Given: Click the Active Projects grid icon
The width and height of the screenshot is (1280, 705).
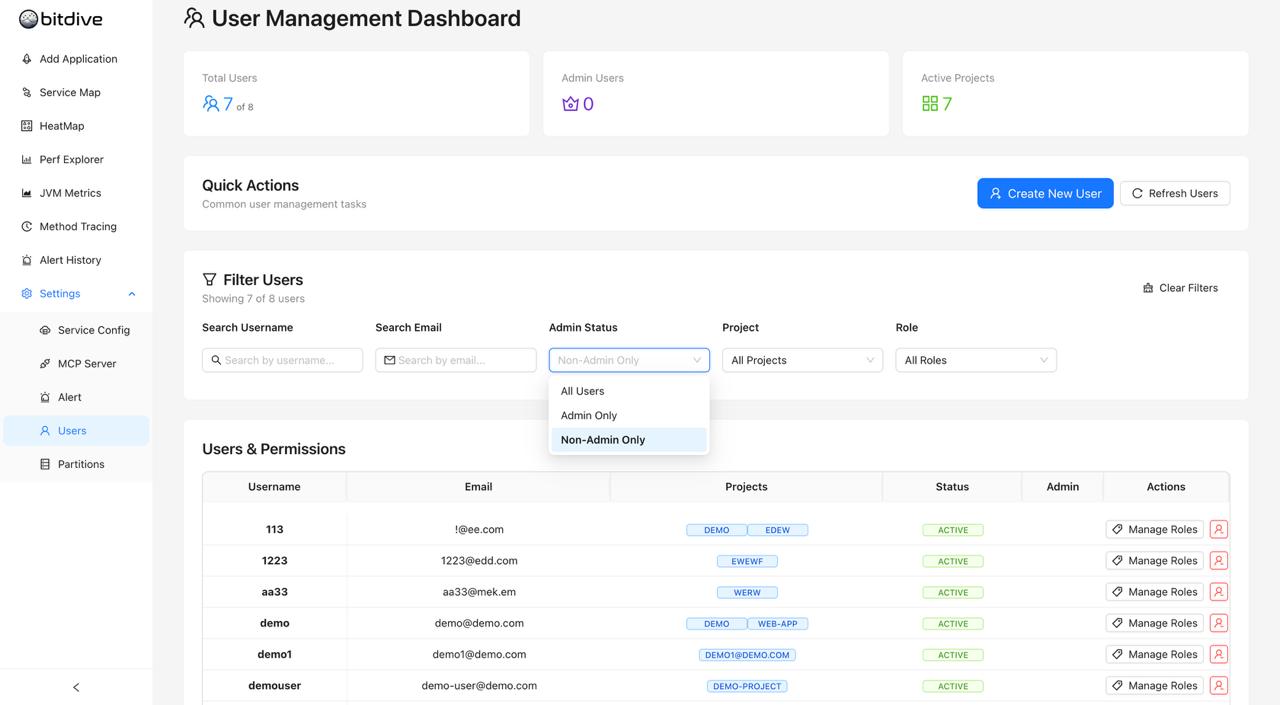Looking at the screenshot, I should [x=930, y=104].
